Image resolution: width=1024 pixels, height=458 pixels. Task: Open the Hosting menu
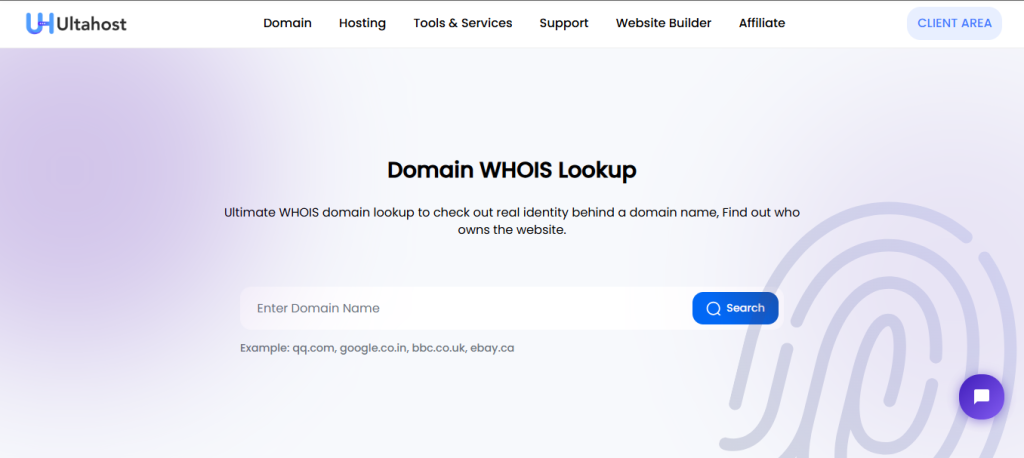362,23
